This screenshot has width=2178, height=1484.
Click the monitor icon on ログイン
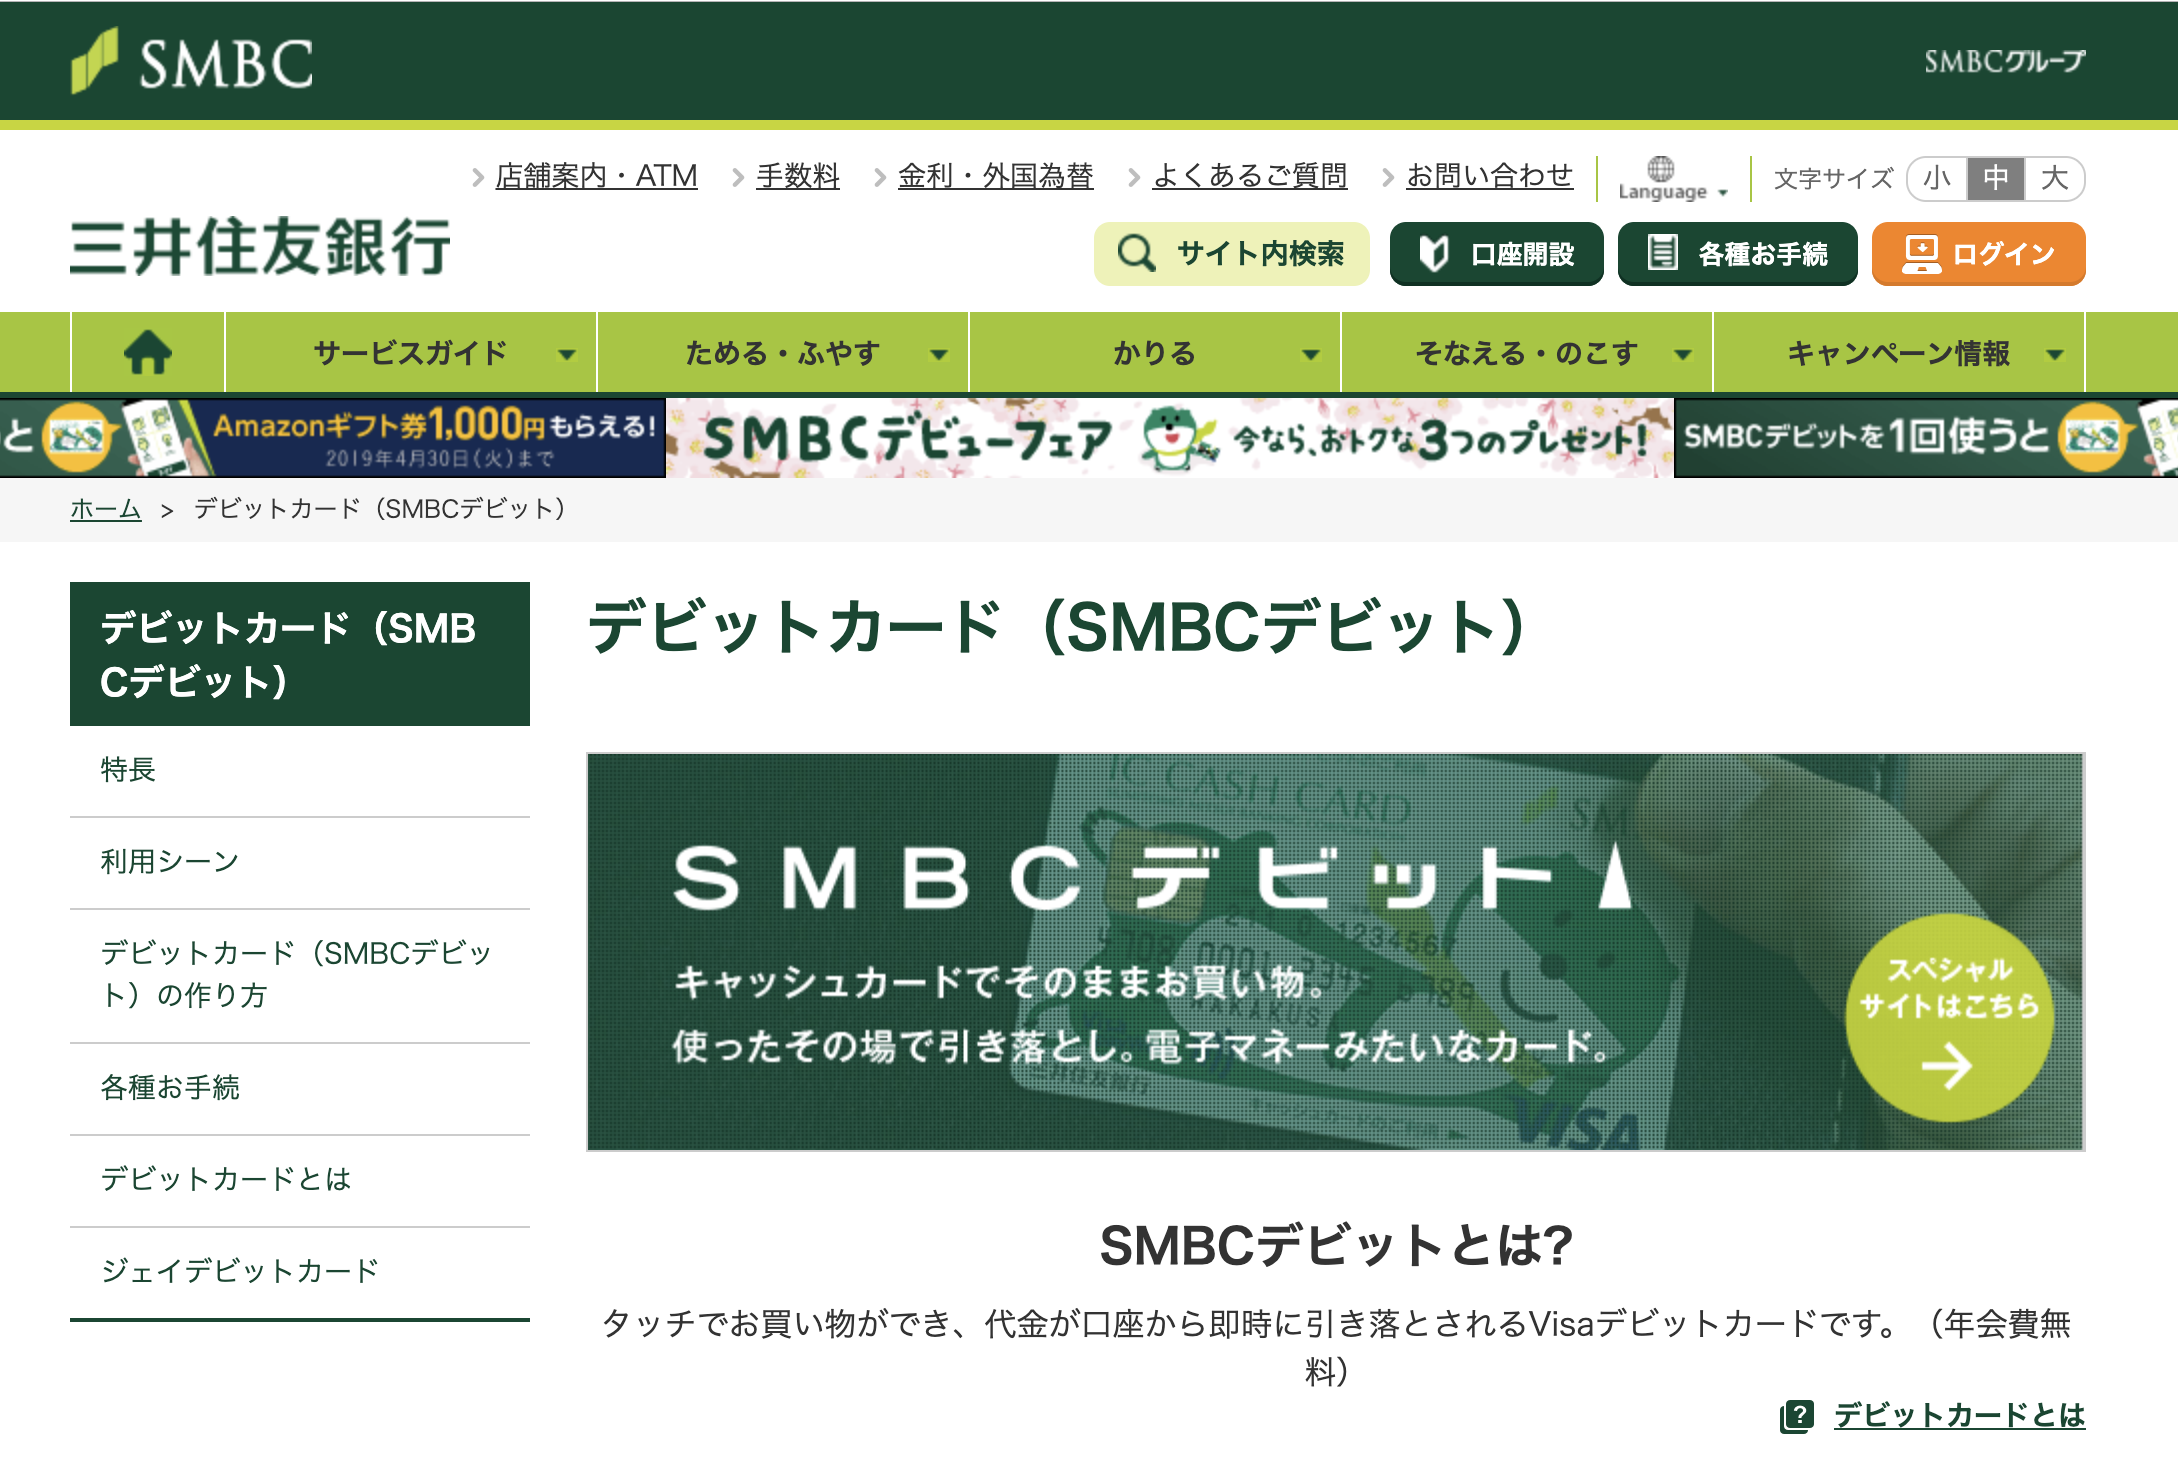1921,254
